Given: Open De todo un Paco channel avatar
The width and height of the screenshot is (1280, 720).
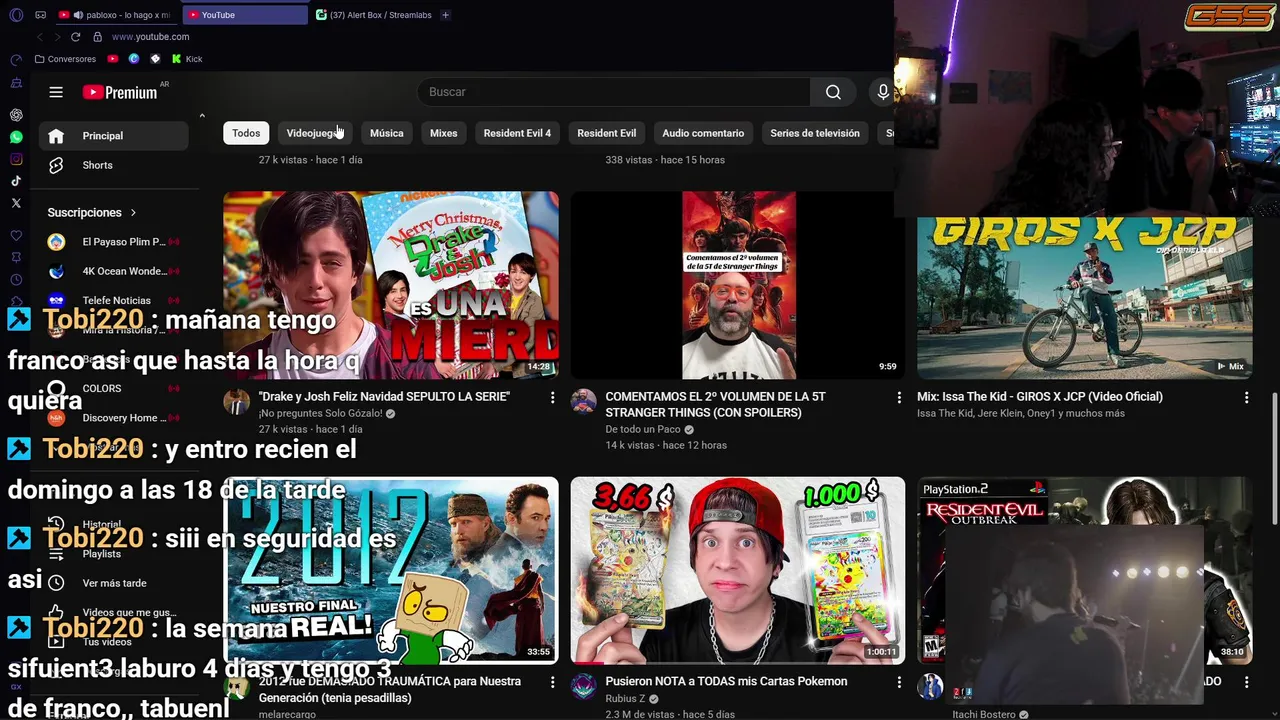Looking at the screenshot, I should [583, 401].
